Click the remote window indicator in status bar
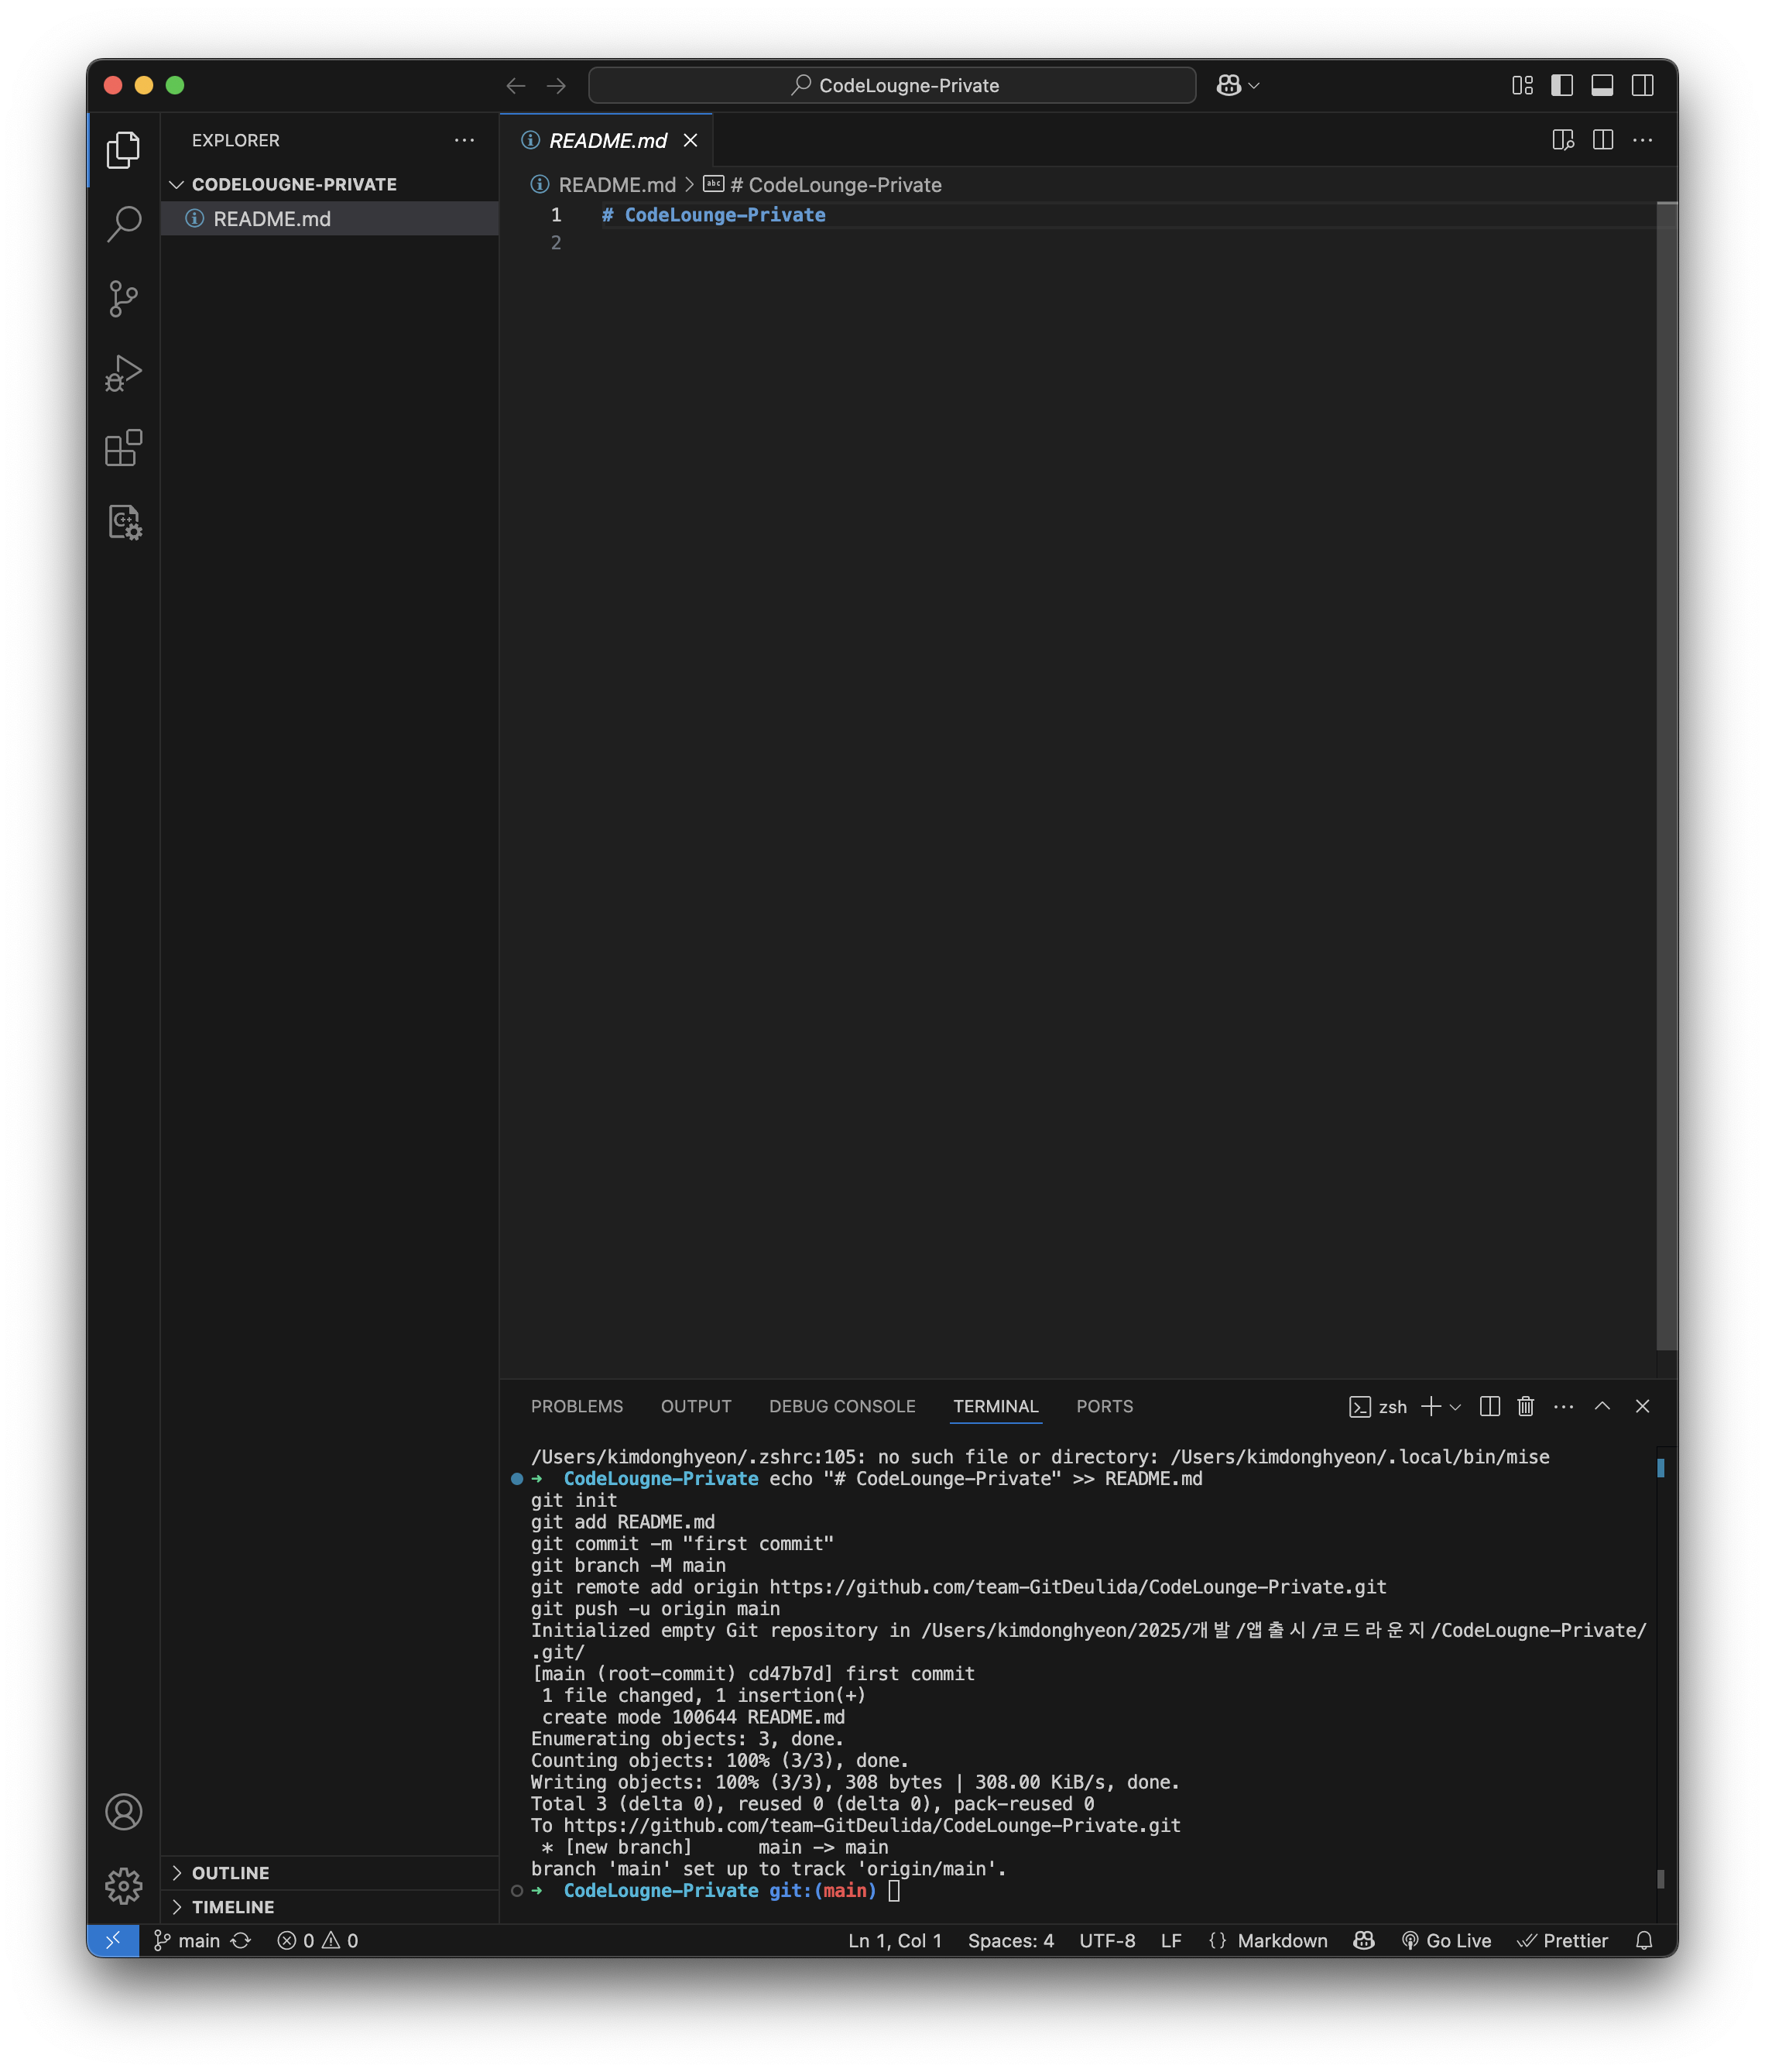This screenshot has height=2072, width=1765. click(113, 1940)
